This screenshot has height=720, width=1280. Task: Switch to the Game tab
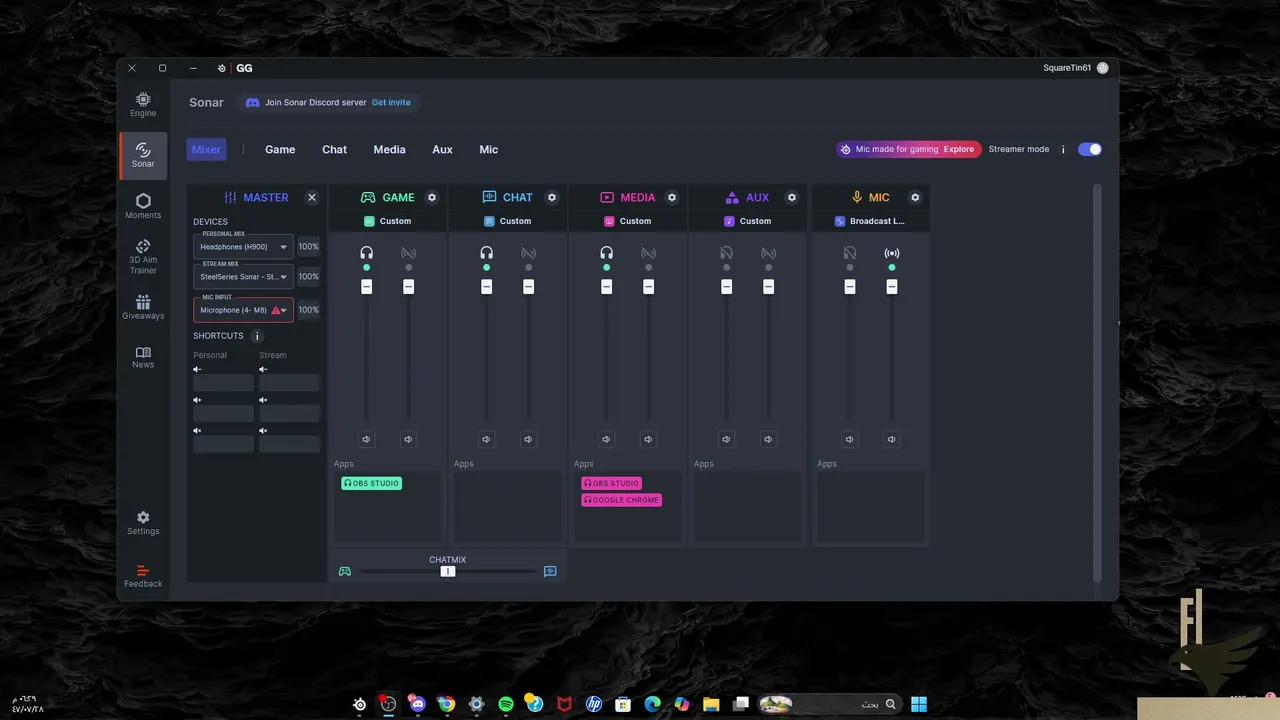280,150
